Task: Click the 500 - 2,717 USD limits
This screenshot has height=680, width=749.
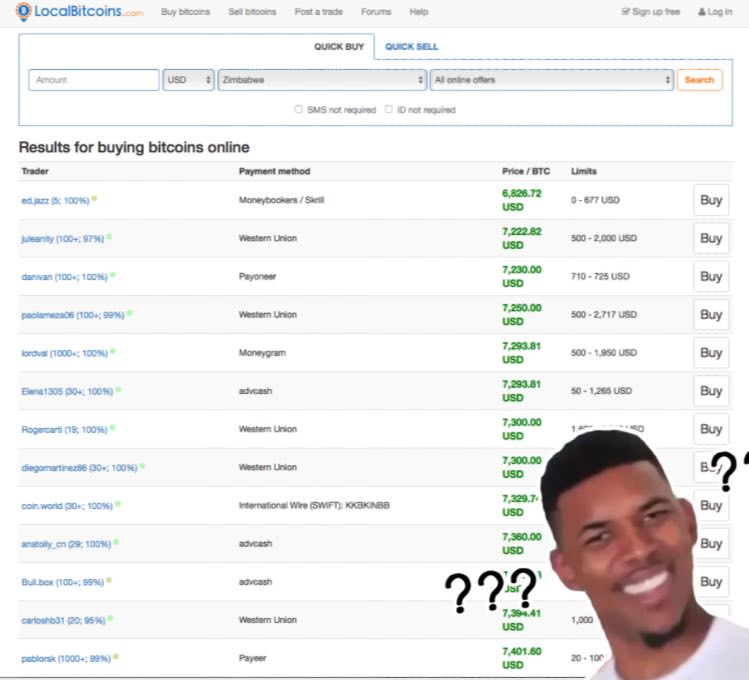Action: [x=604, y=315]
